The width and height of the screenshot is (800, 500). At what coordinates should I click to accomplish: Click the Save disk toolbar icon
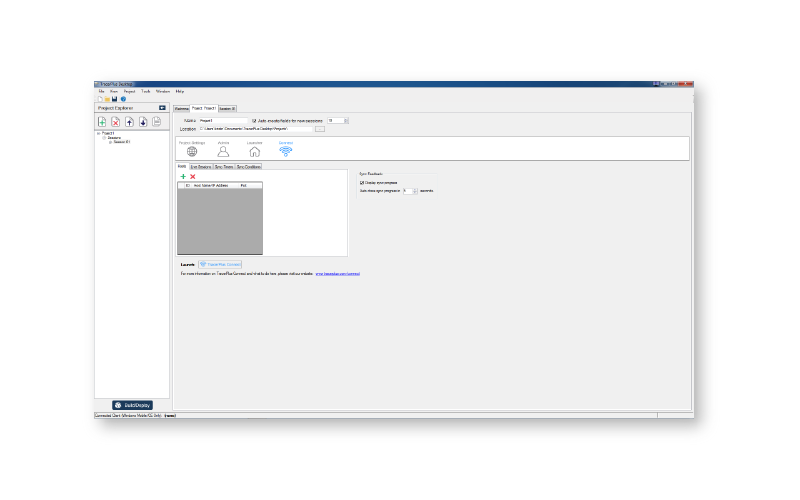click(x=114, y=99)
